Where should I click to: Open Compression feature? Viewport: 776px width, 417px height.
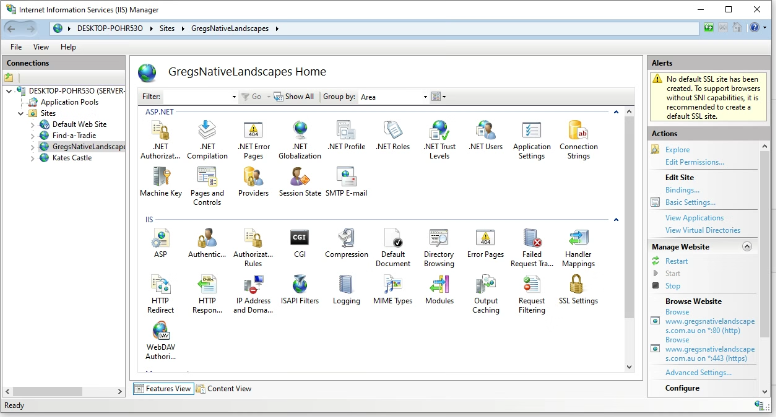[346, 243]
